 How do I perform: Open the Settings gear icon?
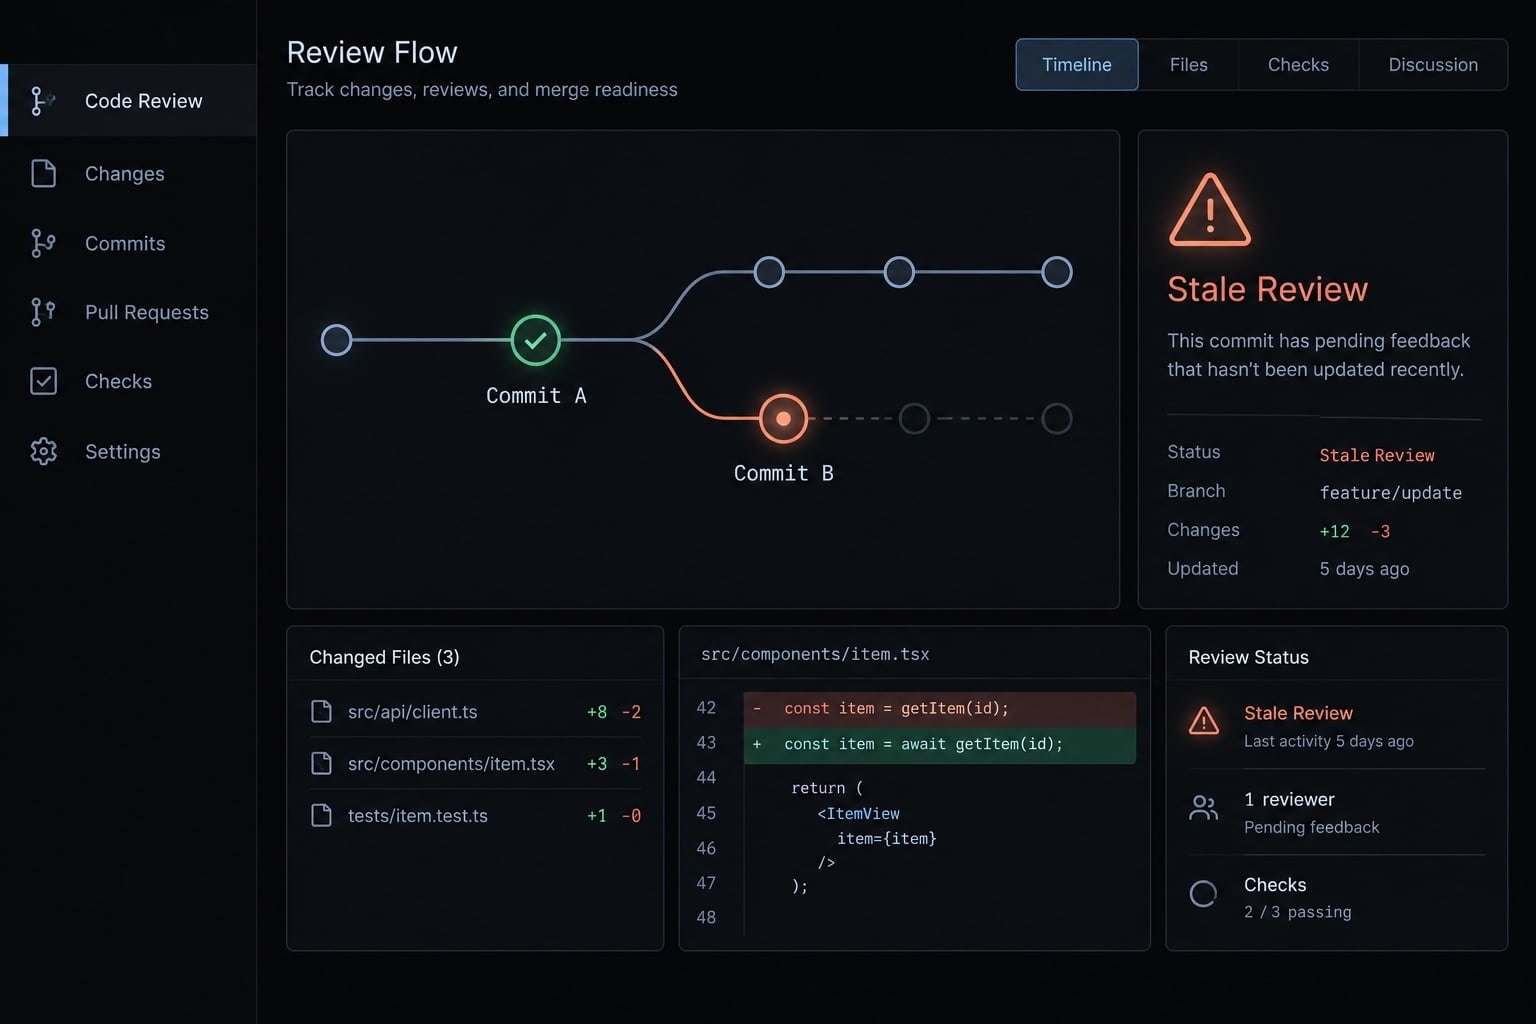point(43,451)
